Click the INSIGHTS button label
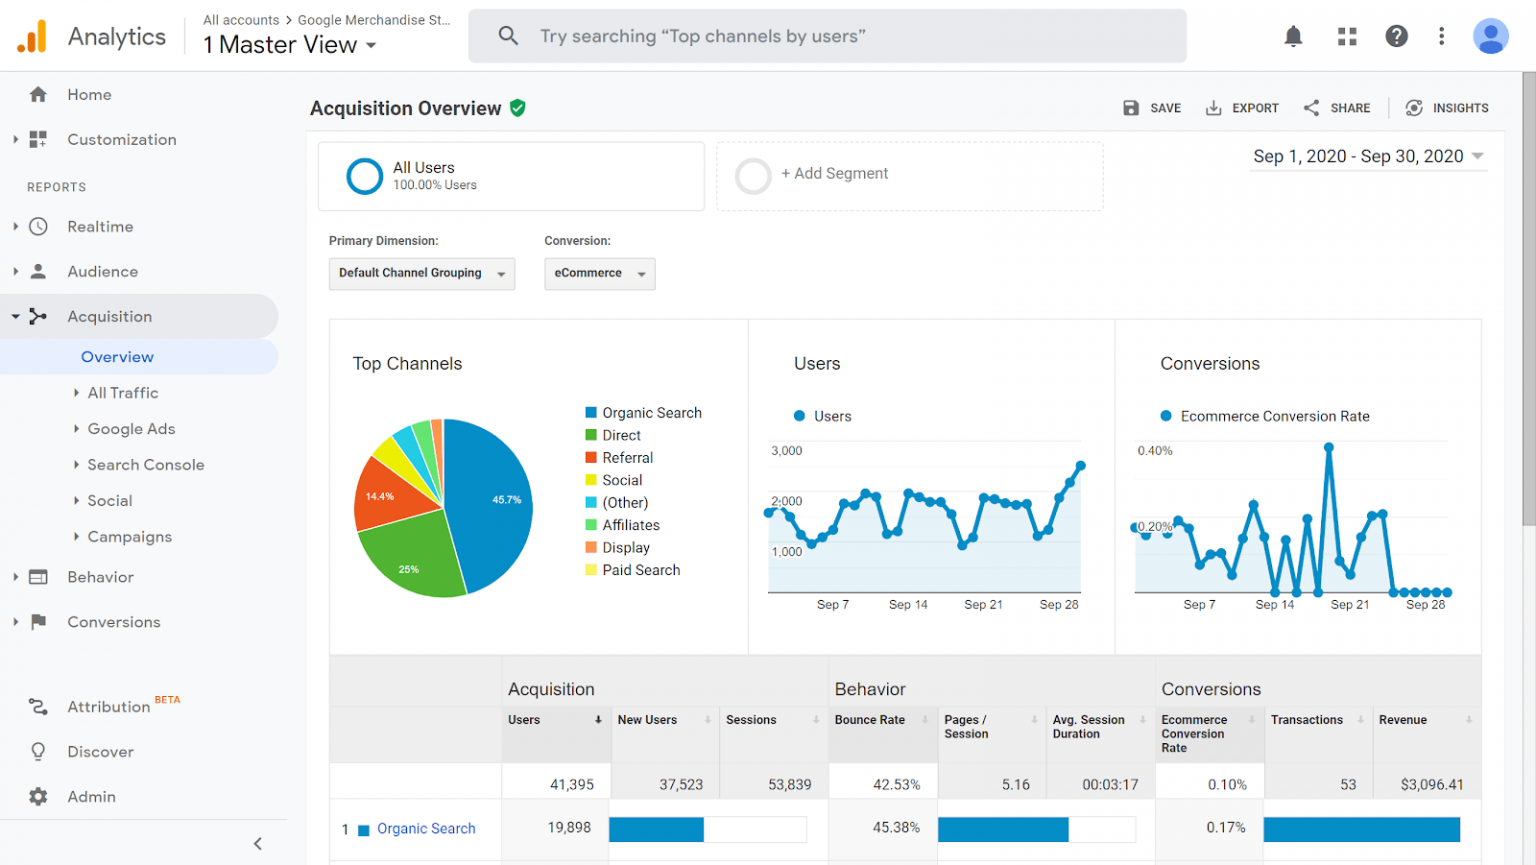Image resolution: width=1536 pixels, height=865 pixels. [x=1460, y=108]
